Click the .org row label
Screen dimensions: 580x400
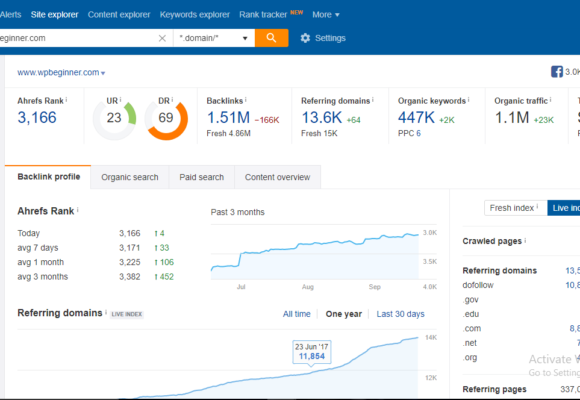(x=470, y=357)
